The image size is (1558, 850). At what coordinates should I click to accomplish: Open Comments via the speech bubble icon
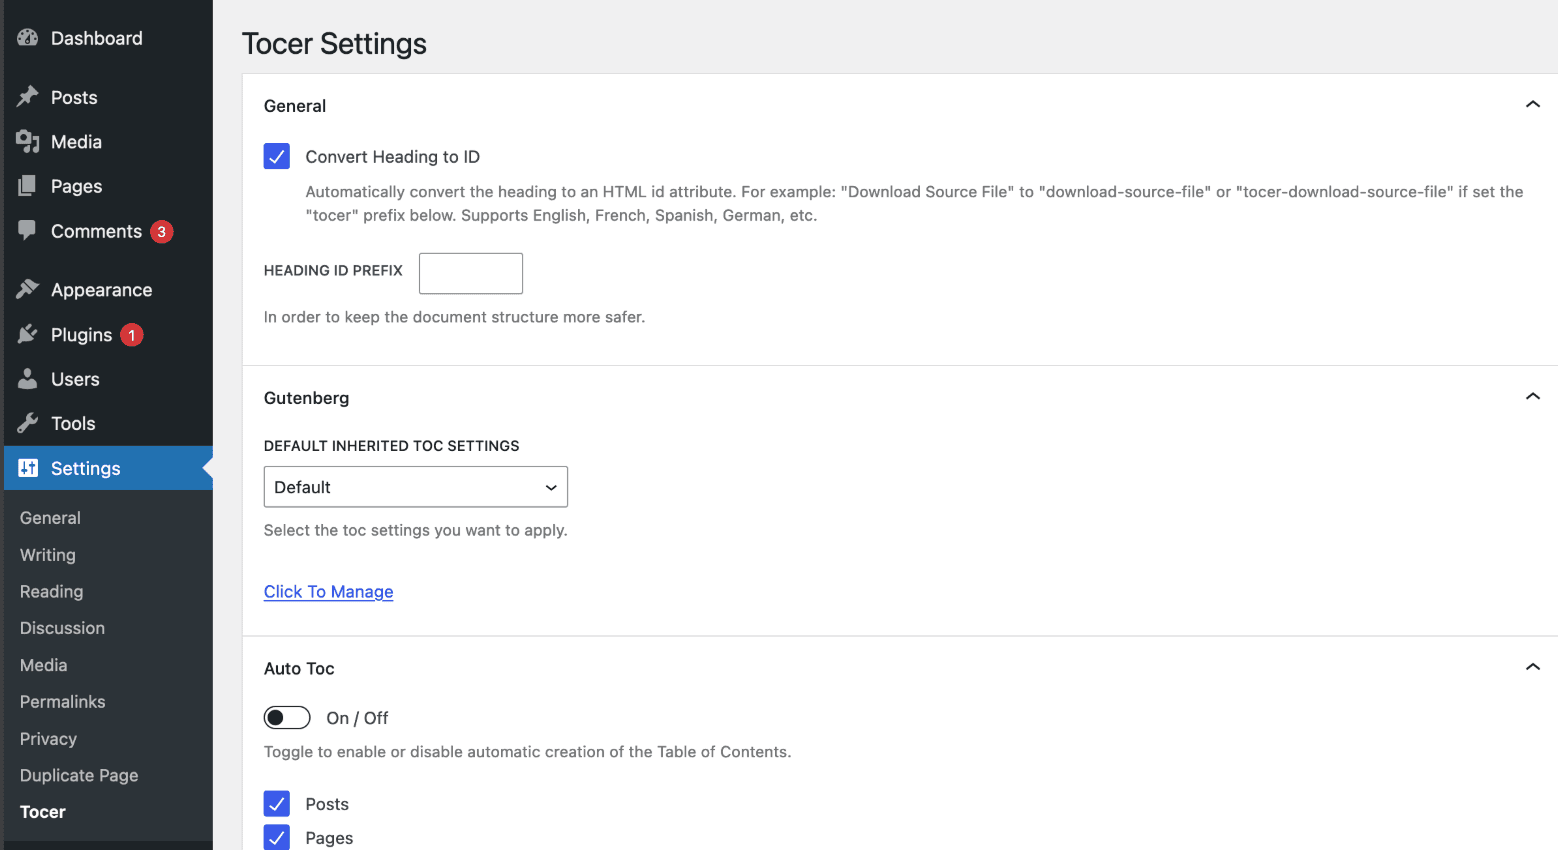[27, 230]
